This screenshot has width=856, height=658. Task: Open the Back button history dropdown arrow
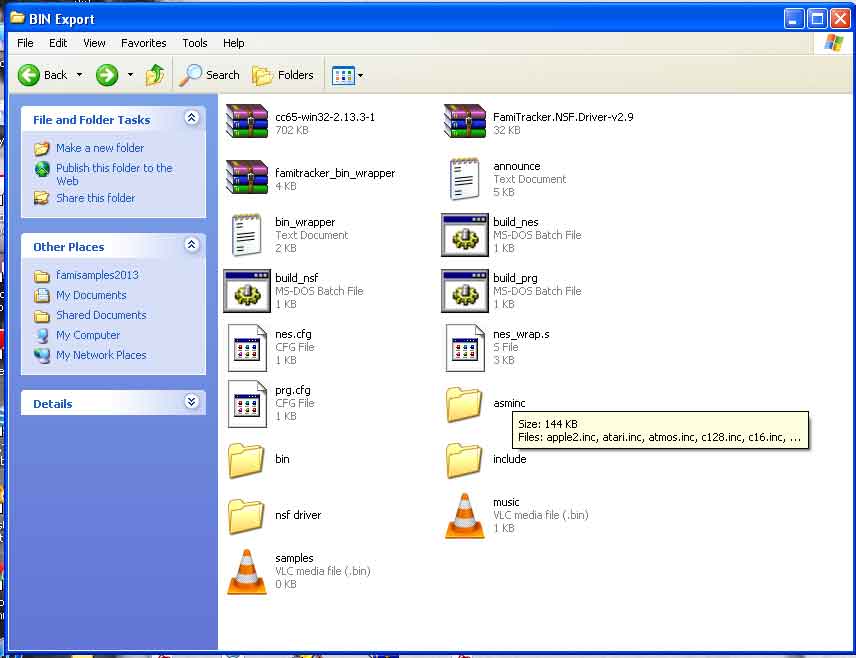tap(79, 75)
